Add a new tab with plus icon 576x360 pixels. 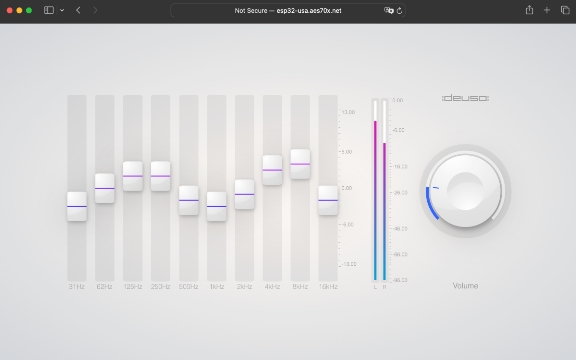click(x=547, y=10)
